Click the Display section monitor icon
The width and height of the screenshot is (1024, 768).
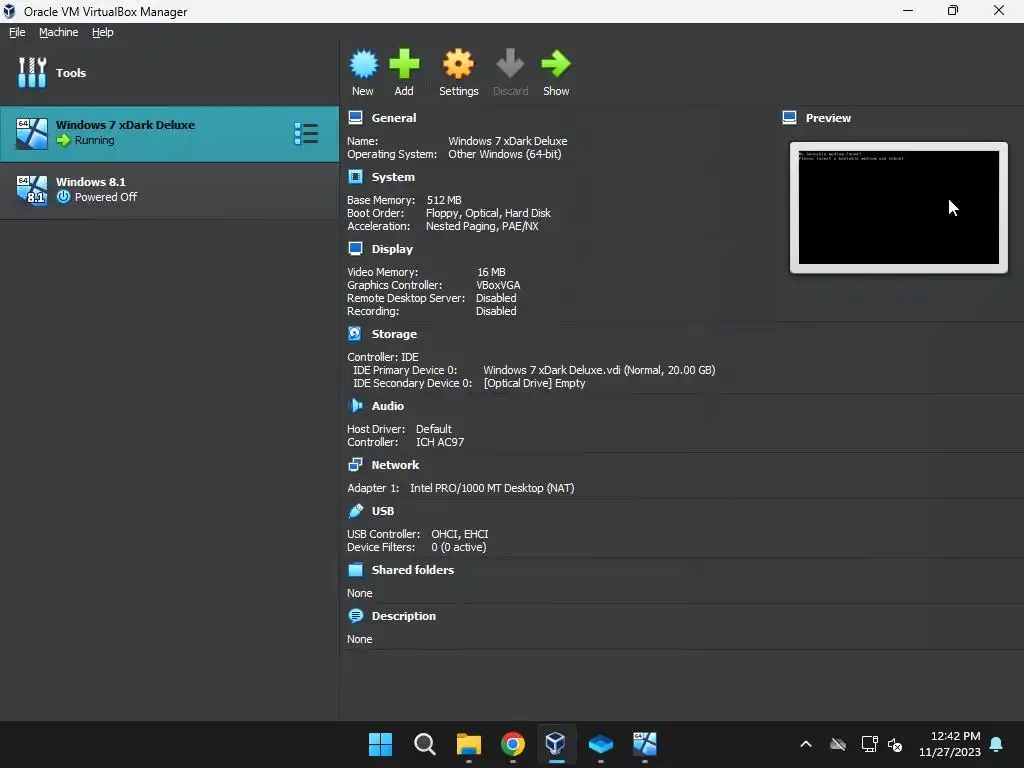(x=355, y=248)
